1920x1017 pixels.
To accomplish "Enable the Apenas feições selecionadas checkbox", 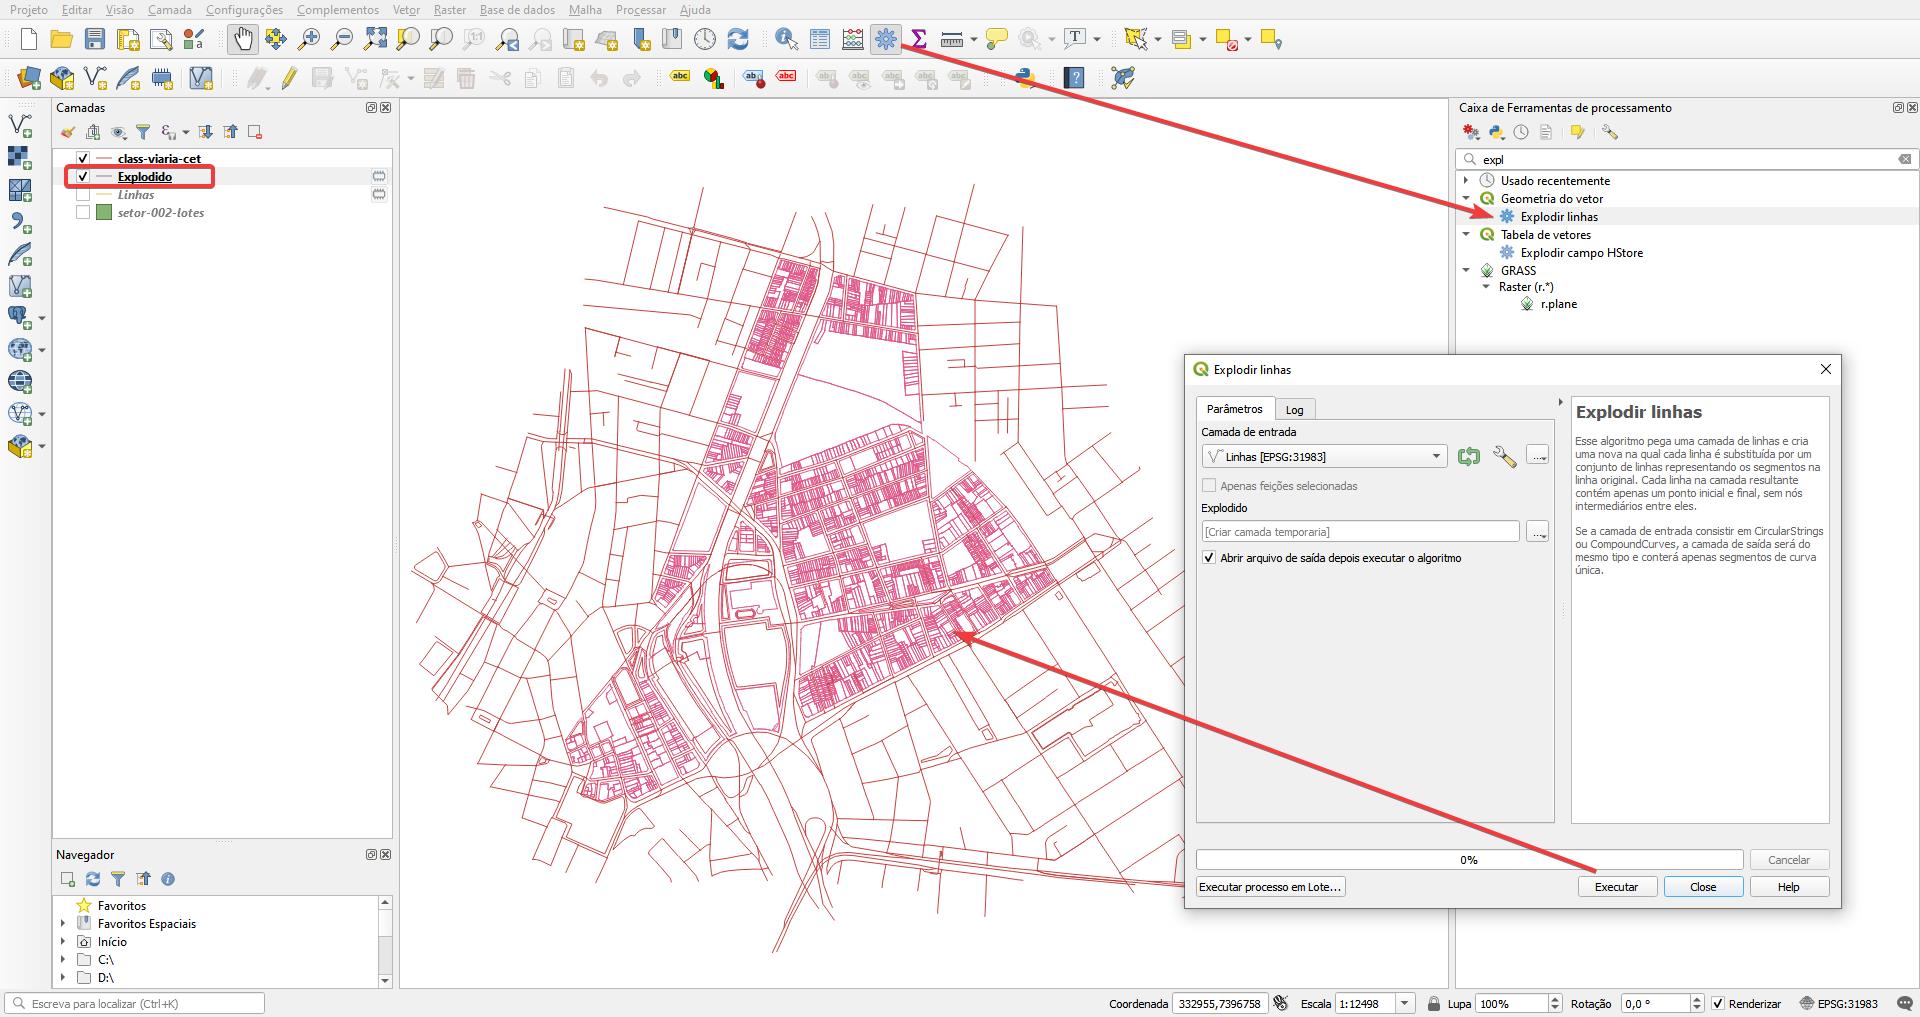I will coord(1209,485).
